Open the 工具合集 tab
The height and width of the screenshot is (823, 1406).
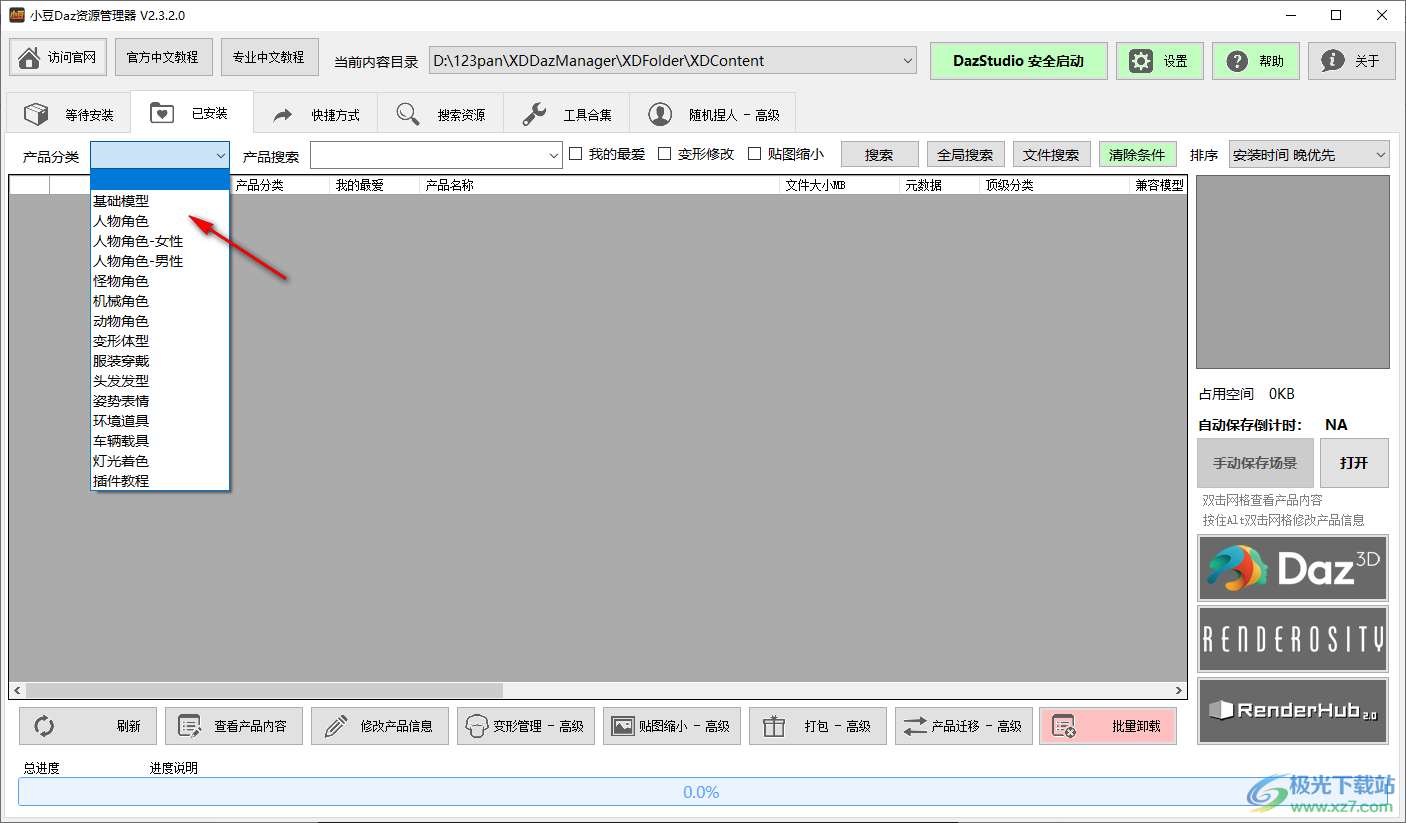[566, 114]
